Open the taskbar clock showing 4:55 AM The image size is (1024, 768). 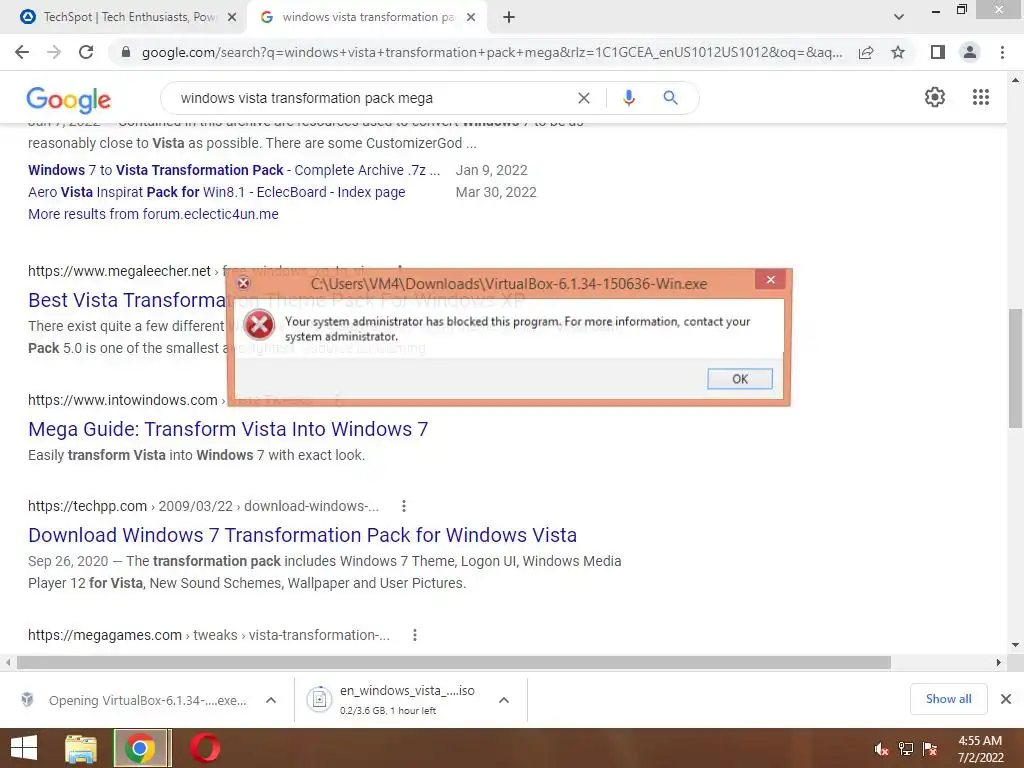(x=980, y=749)
